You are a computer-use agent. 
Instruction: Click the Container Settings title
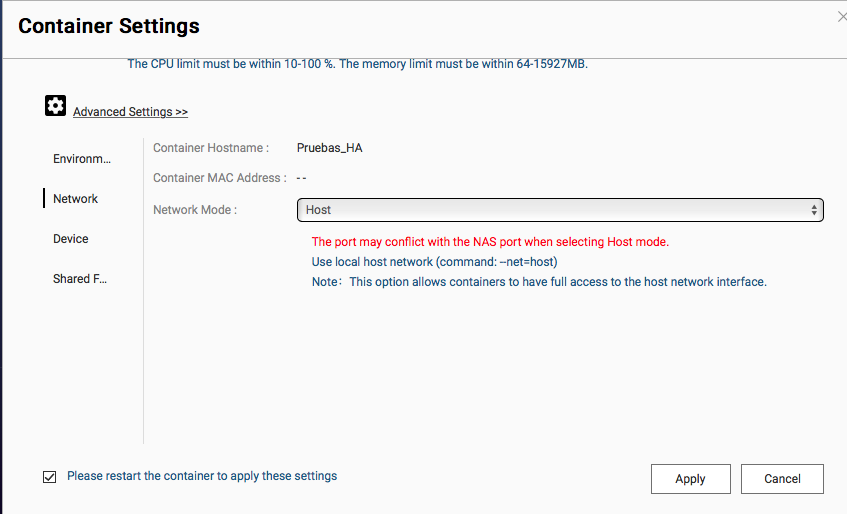tap(109, 26)
